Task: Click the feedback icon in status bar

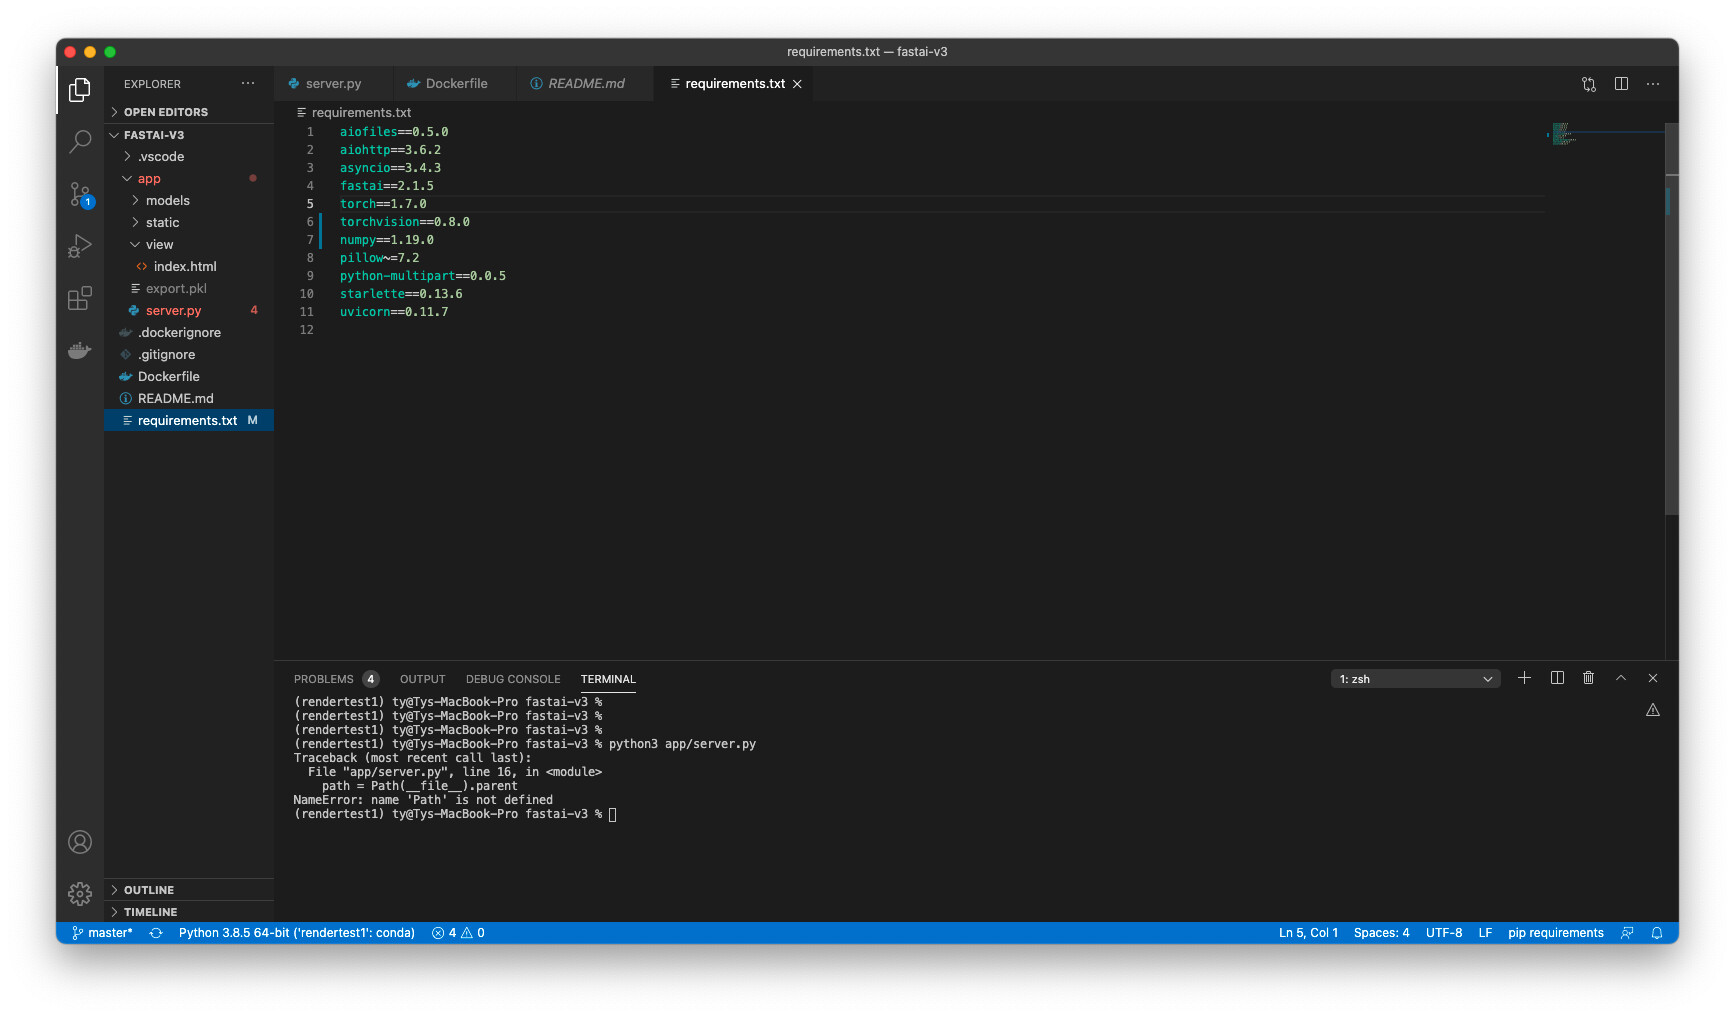Action: coord(1627,933)
